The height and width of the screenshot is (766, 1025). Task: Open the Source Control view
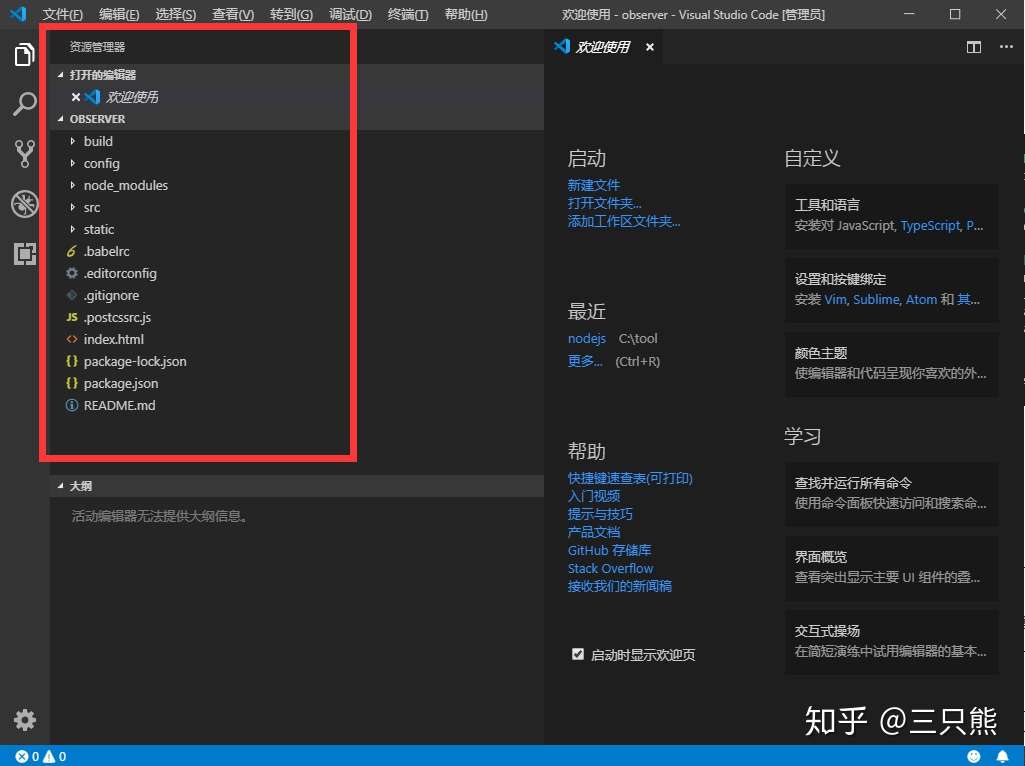coord(24,154)
